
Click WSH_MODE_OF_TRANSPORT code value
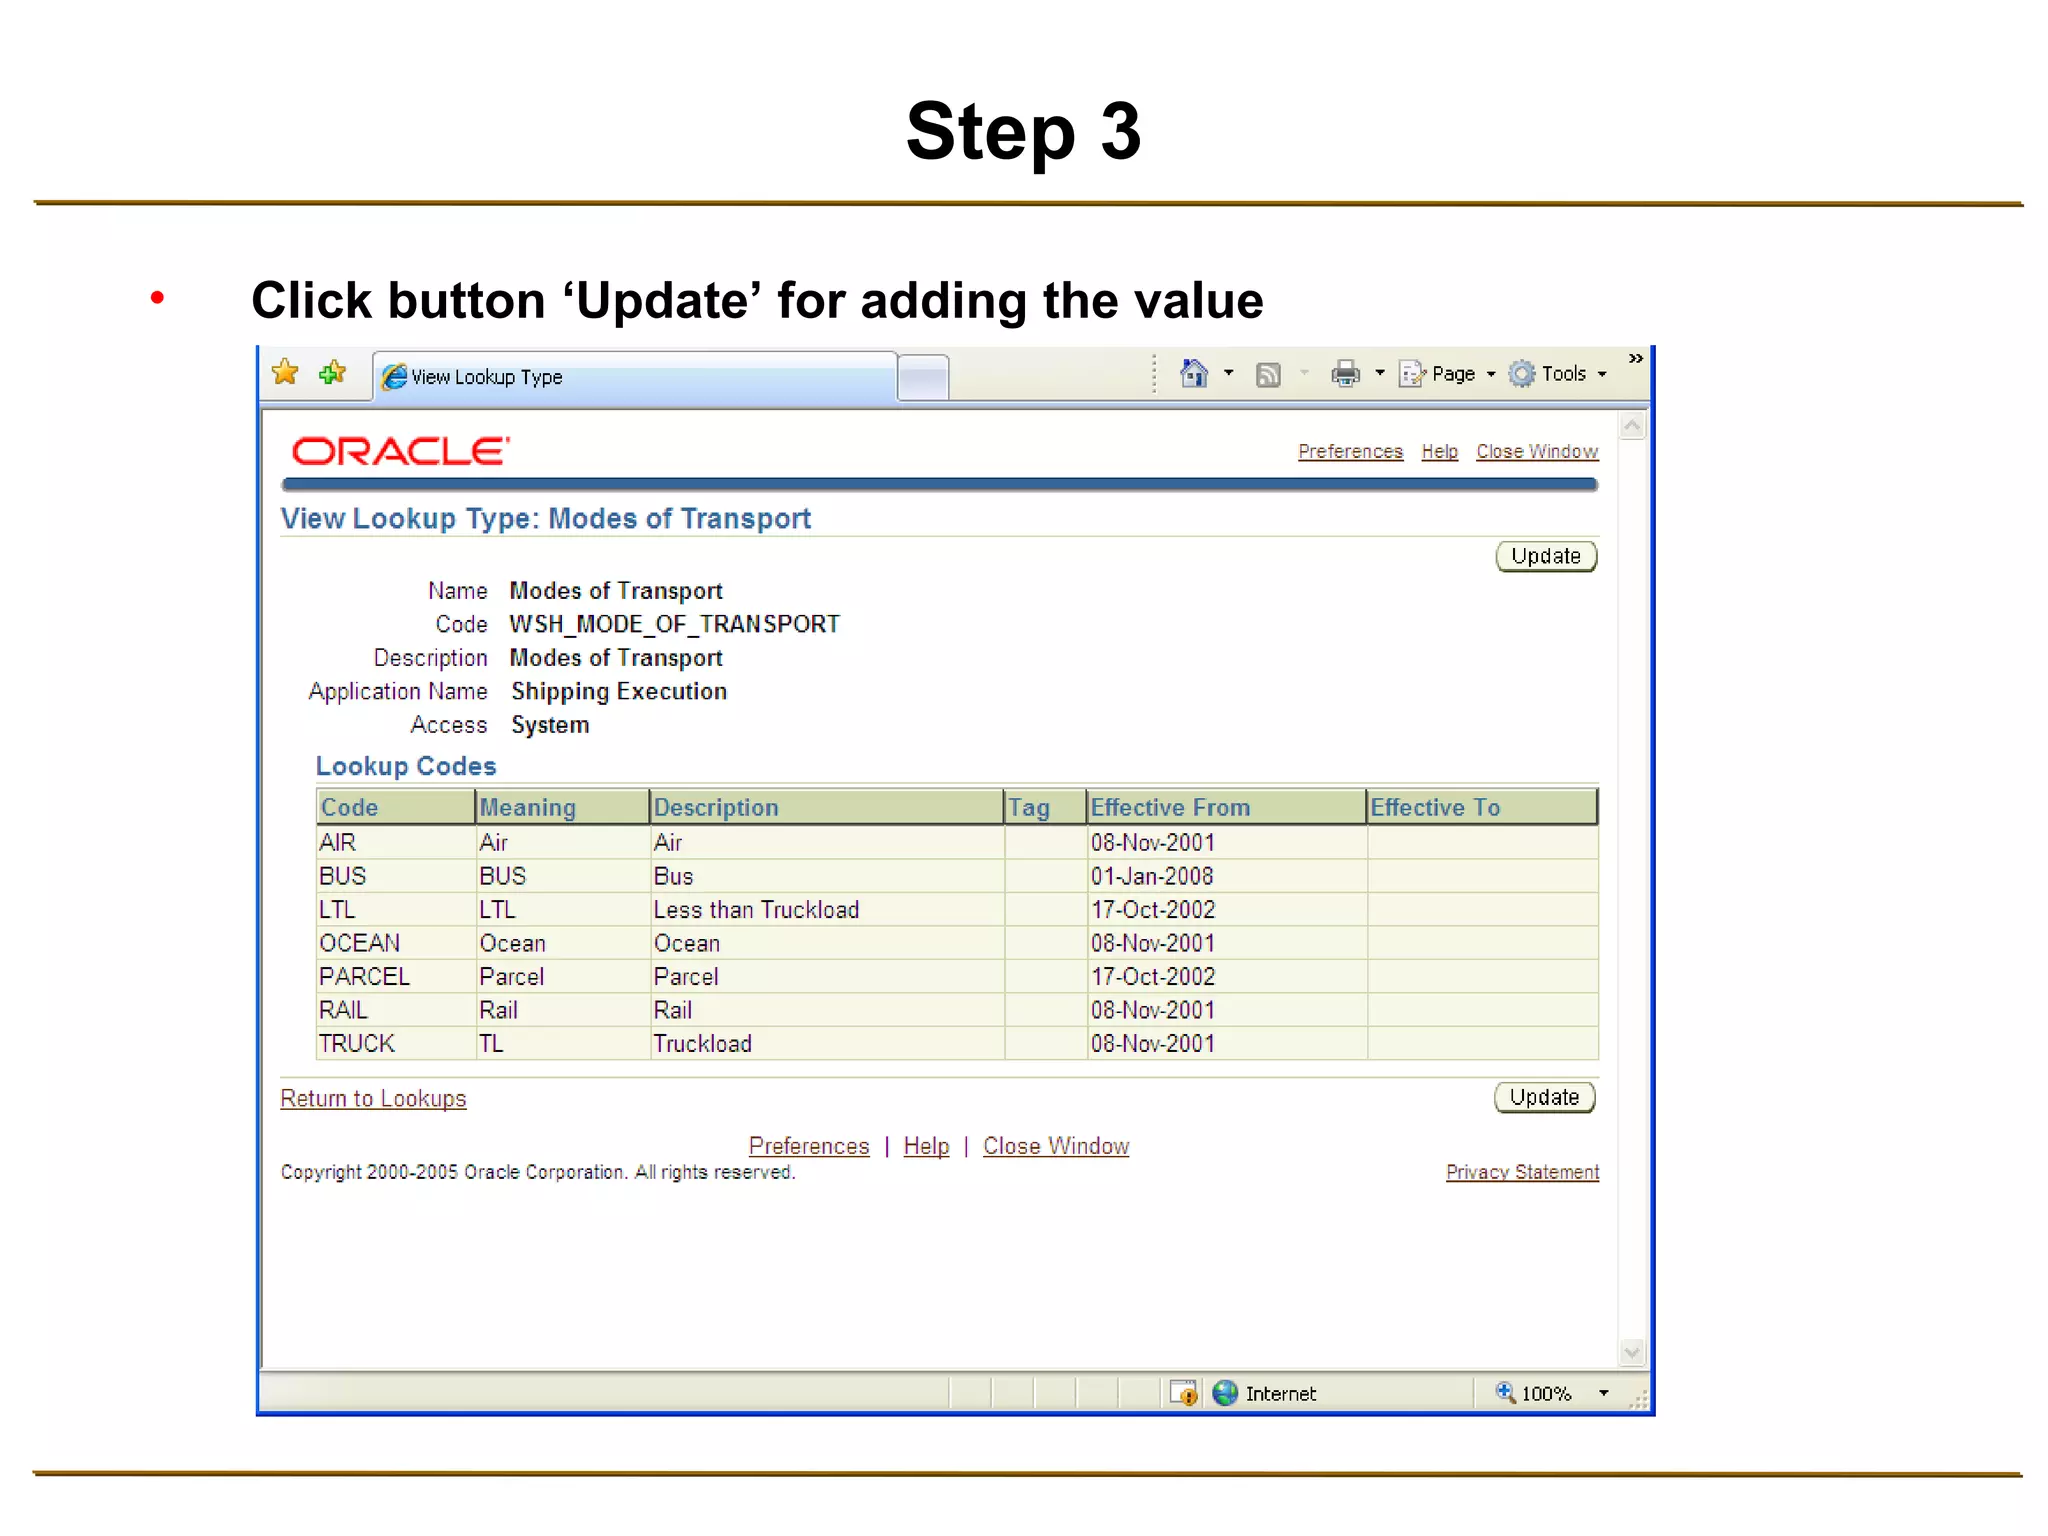coord(675,625)
